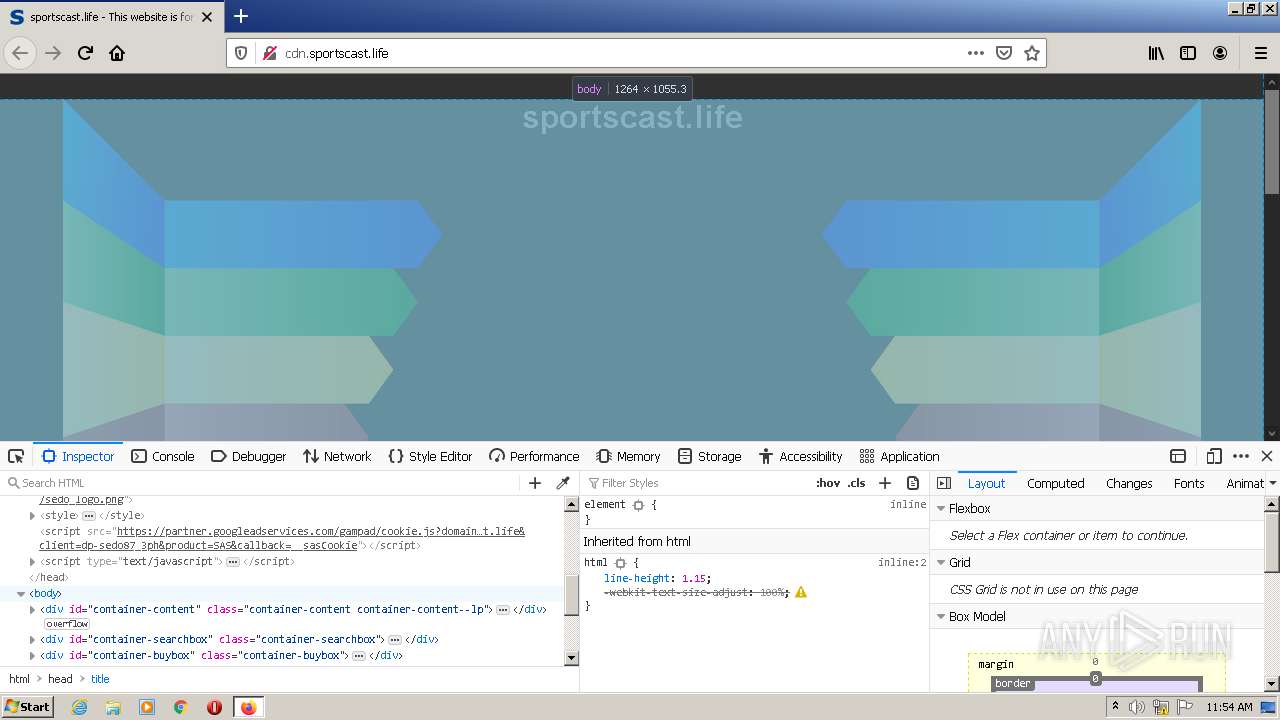The width and height of the screenshot is (1280, 720).
Task: Open the sidebar tabs overflow dropdown
Action: (1272, 483)
